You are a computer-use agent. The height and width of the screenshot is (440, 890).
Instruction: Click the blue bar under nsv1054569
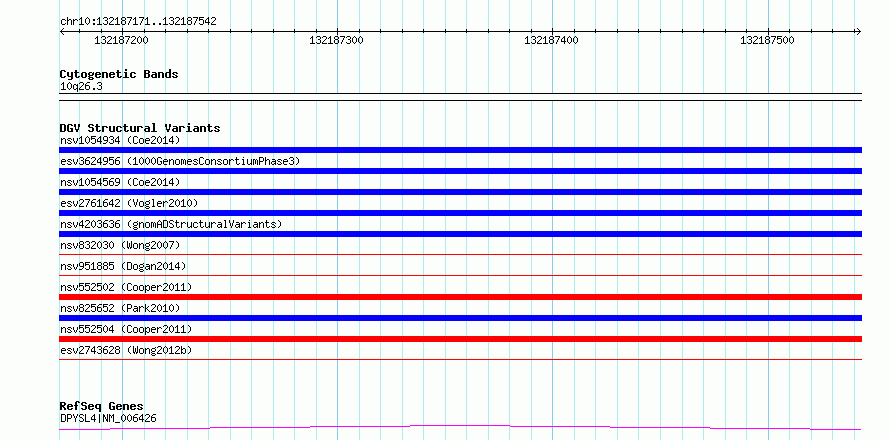460,192
